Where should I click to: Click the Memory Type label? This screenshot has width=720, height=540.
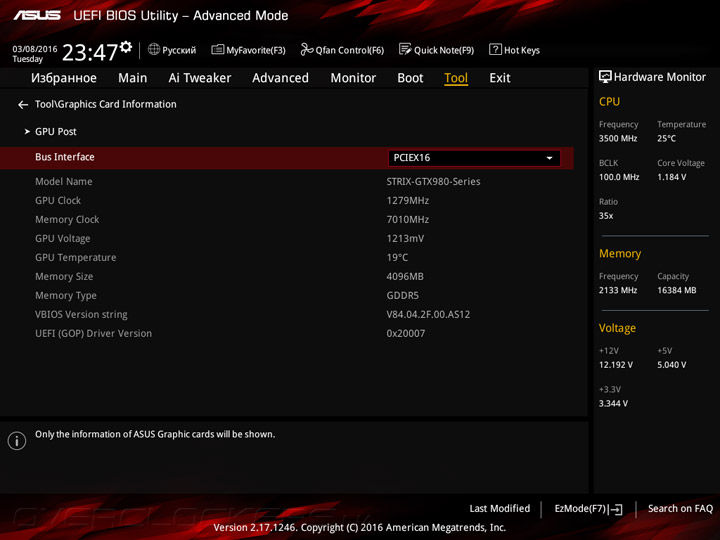coord(66,296)
